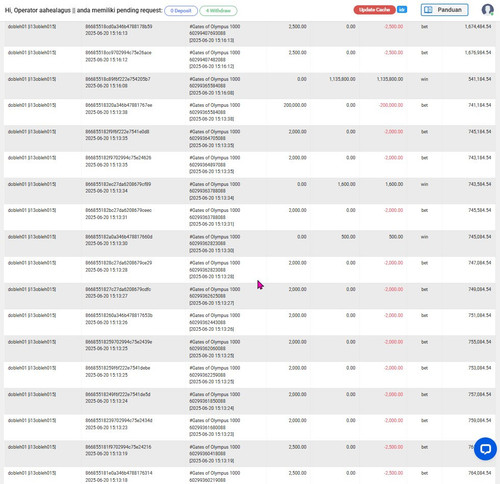Select balance 757,084.54
Viewport: 500px width, 484px height.
click(x=480, y=394)
